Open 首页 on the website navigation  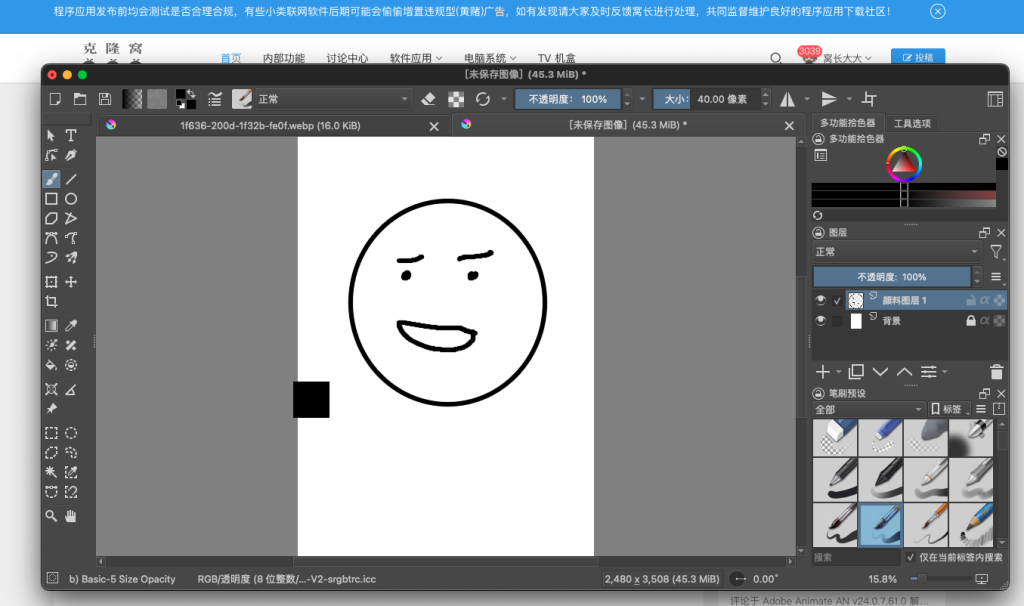(231, 58)
